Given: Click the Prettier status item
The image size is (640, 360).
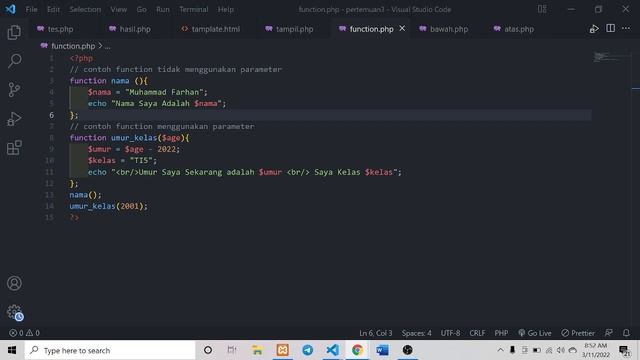Looking at the screenshot, I should pyautogui.click(x=578, y=333).
